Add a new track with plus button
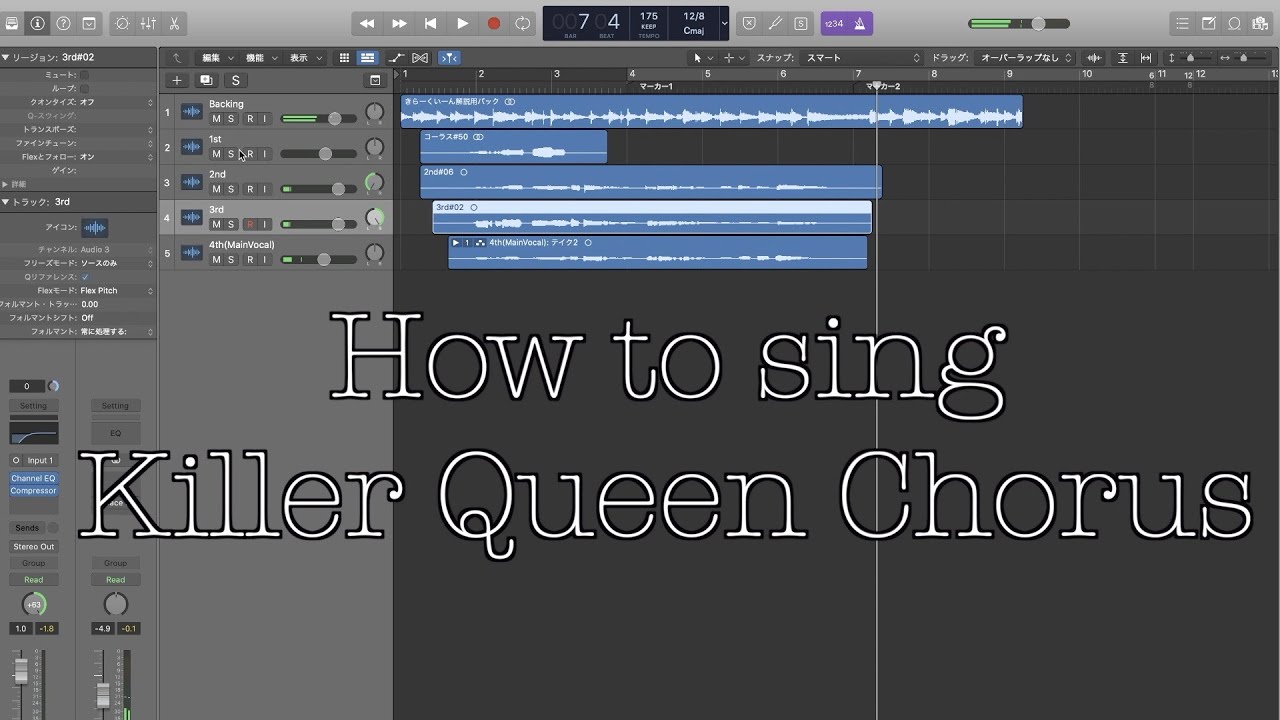This screenshot has height=720, width=1280. tap(177, 80)
